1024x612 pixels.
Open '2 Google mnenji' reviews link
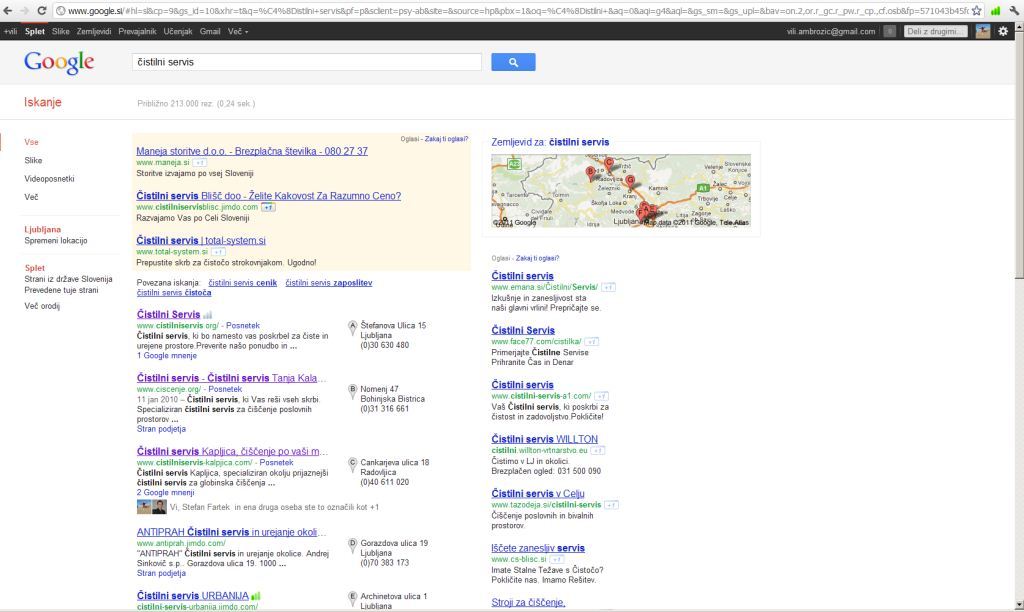point(165,492)
